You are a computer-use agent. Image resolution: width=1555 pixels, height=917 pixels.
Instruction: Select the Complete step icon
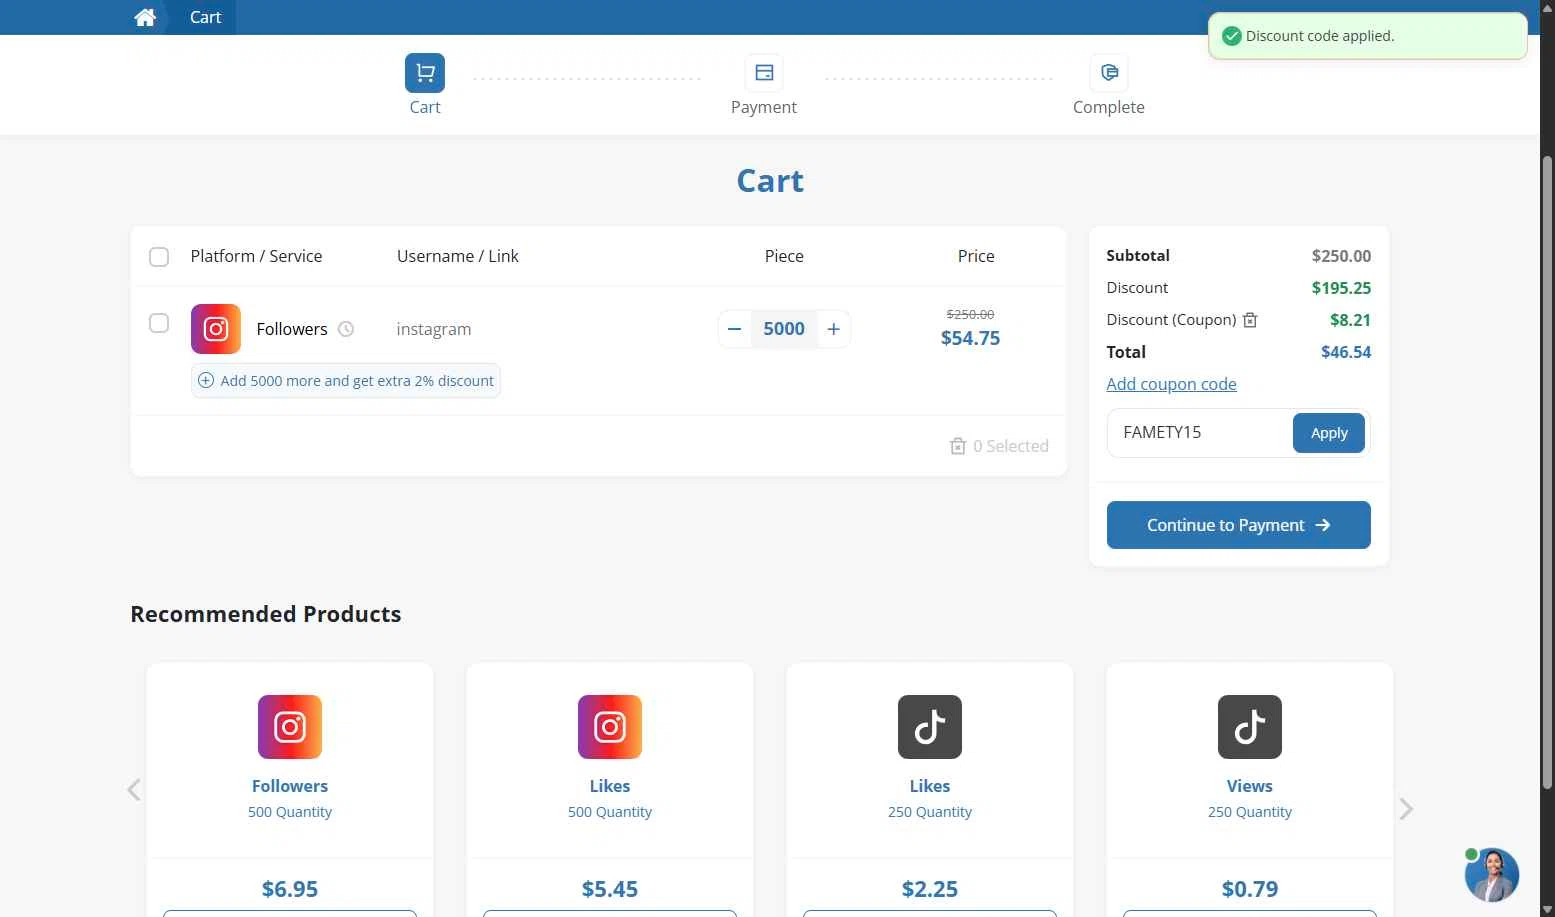(x=1109, y=73)
